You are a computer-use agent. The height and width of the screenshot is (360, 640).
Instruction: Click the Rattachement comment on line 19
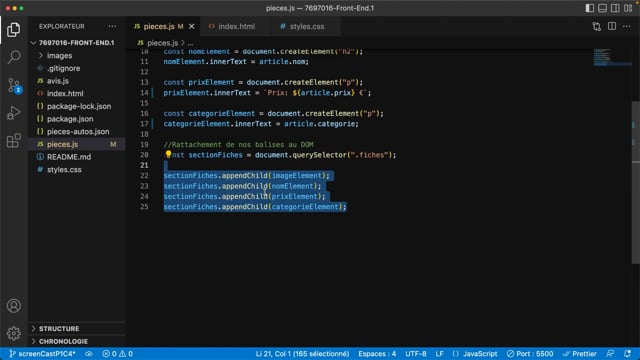click(238, 144)
